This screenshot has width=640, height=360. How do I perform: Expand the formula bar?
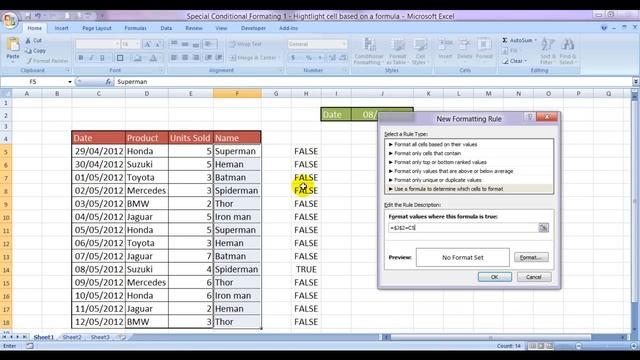[x=636, y=82]
